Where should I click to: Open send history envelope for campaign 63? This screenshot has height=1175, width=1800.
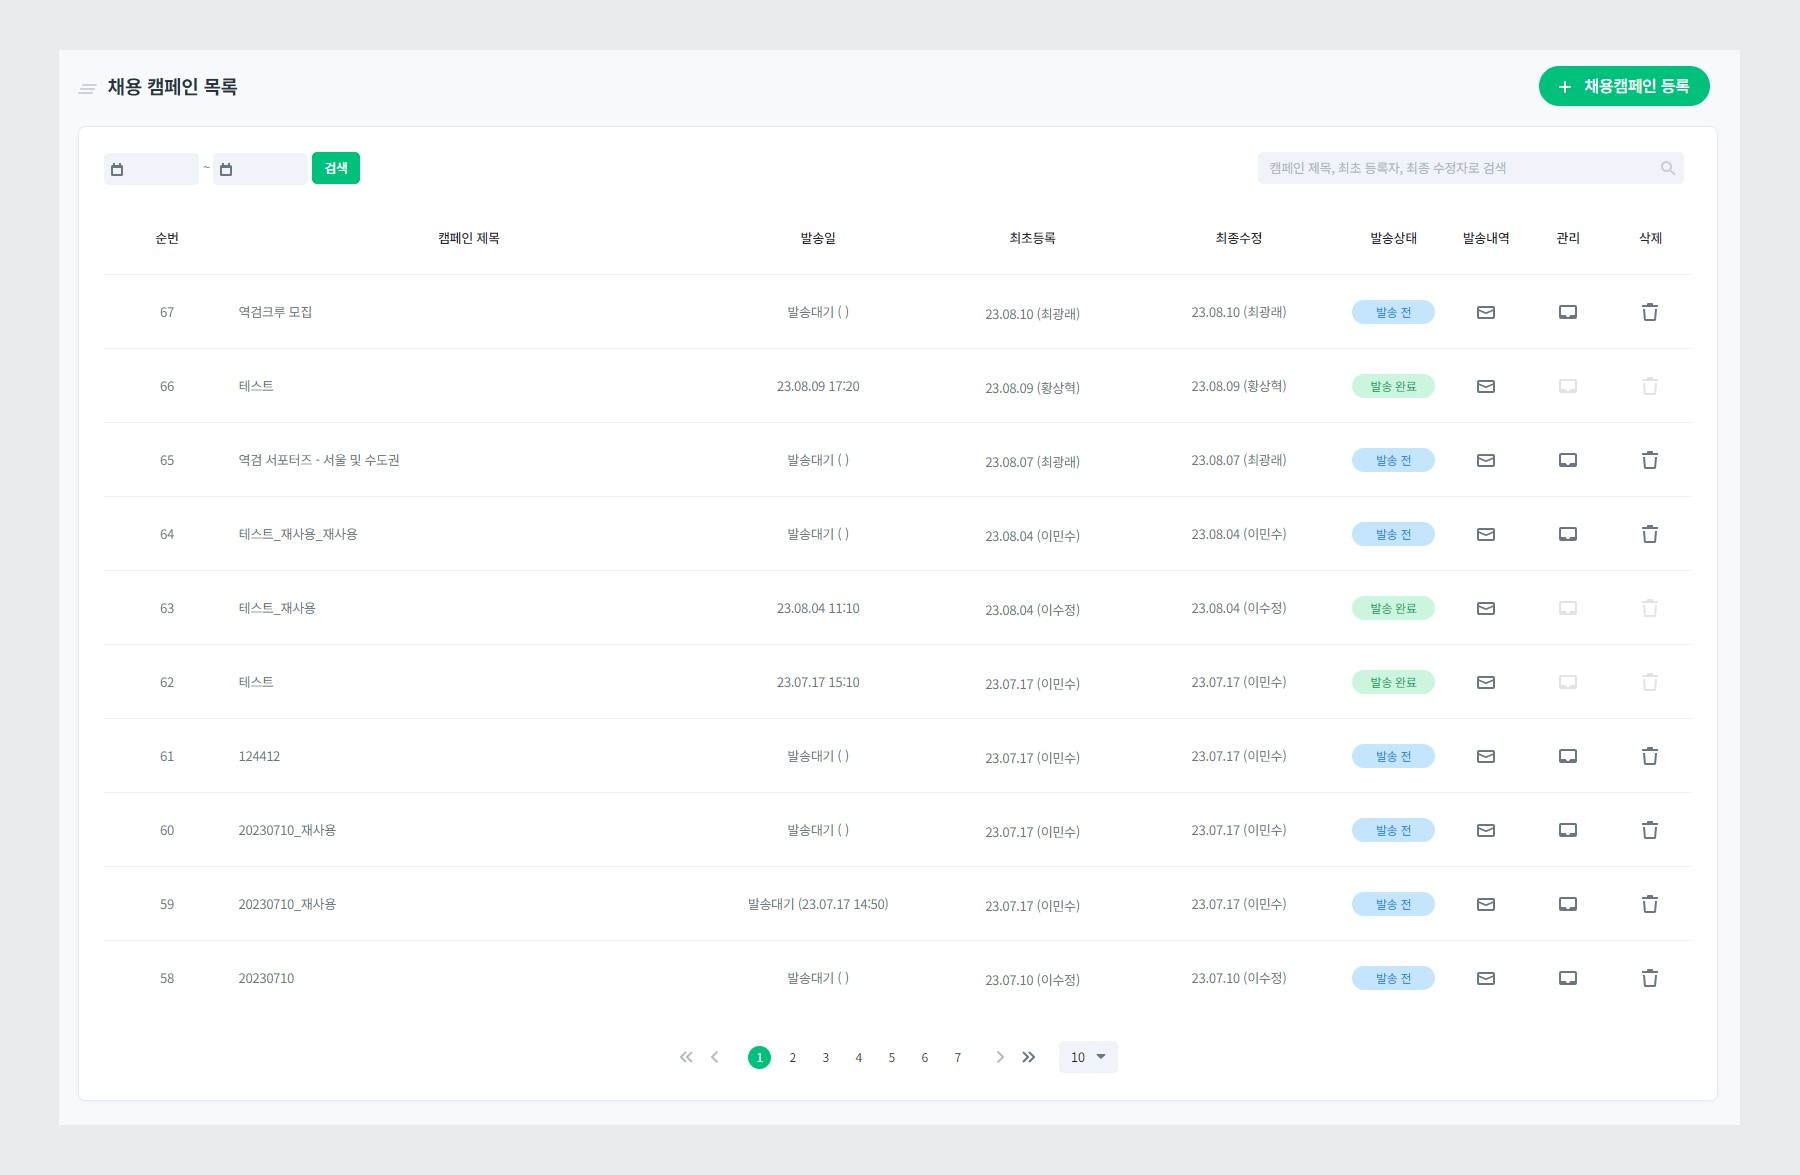point(1486,608)
